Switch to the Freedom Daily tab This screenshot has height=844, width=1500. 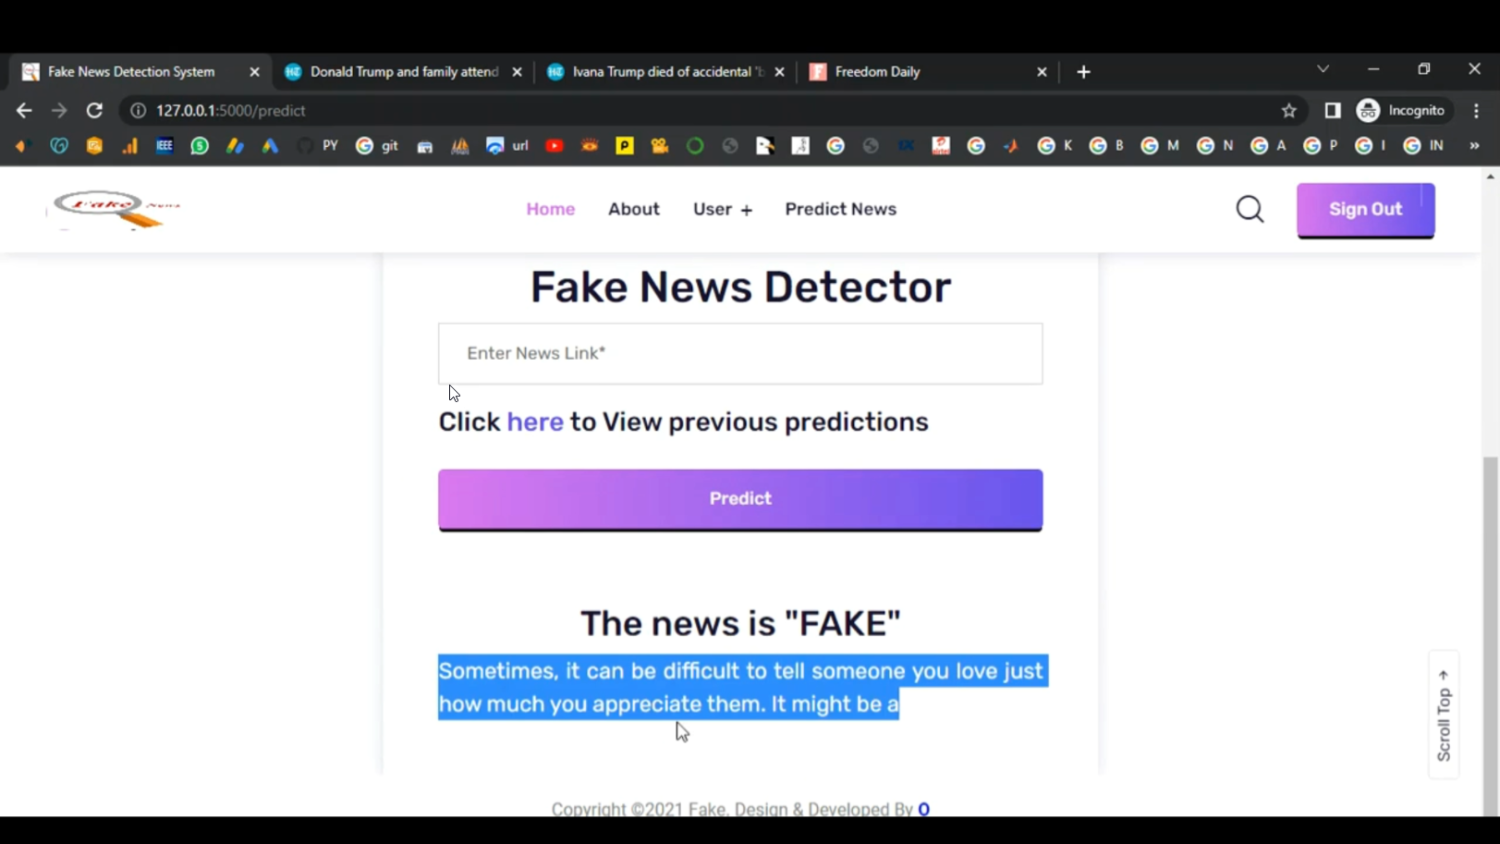tap(877, 71)
